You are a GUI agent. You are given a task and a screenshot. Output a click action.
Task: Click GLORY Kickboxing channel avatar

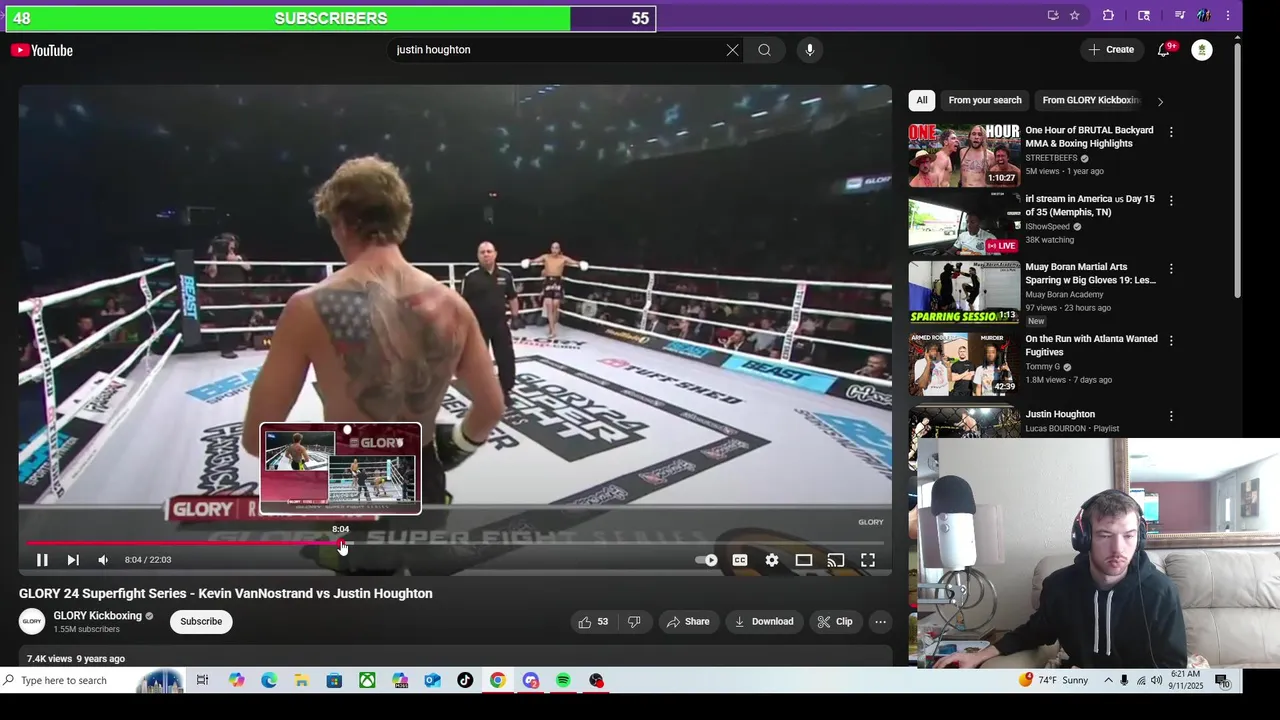32,622
